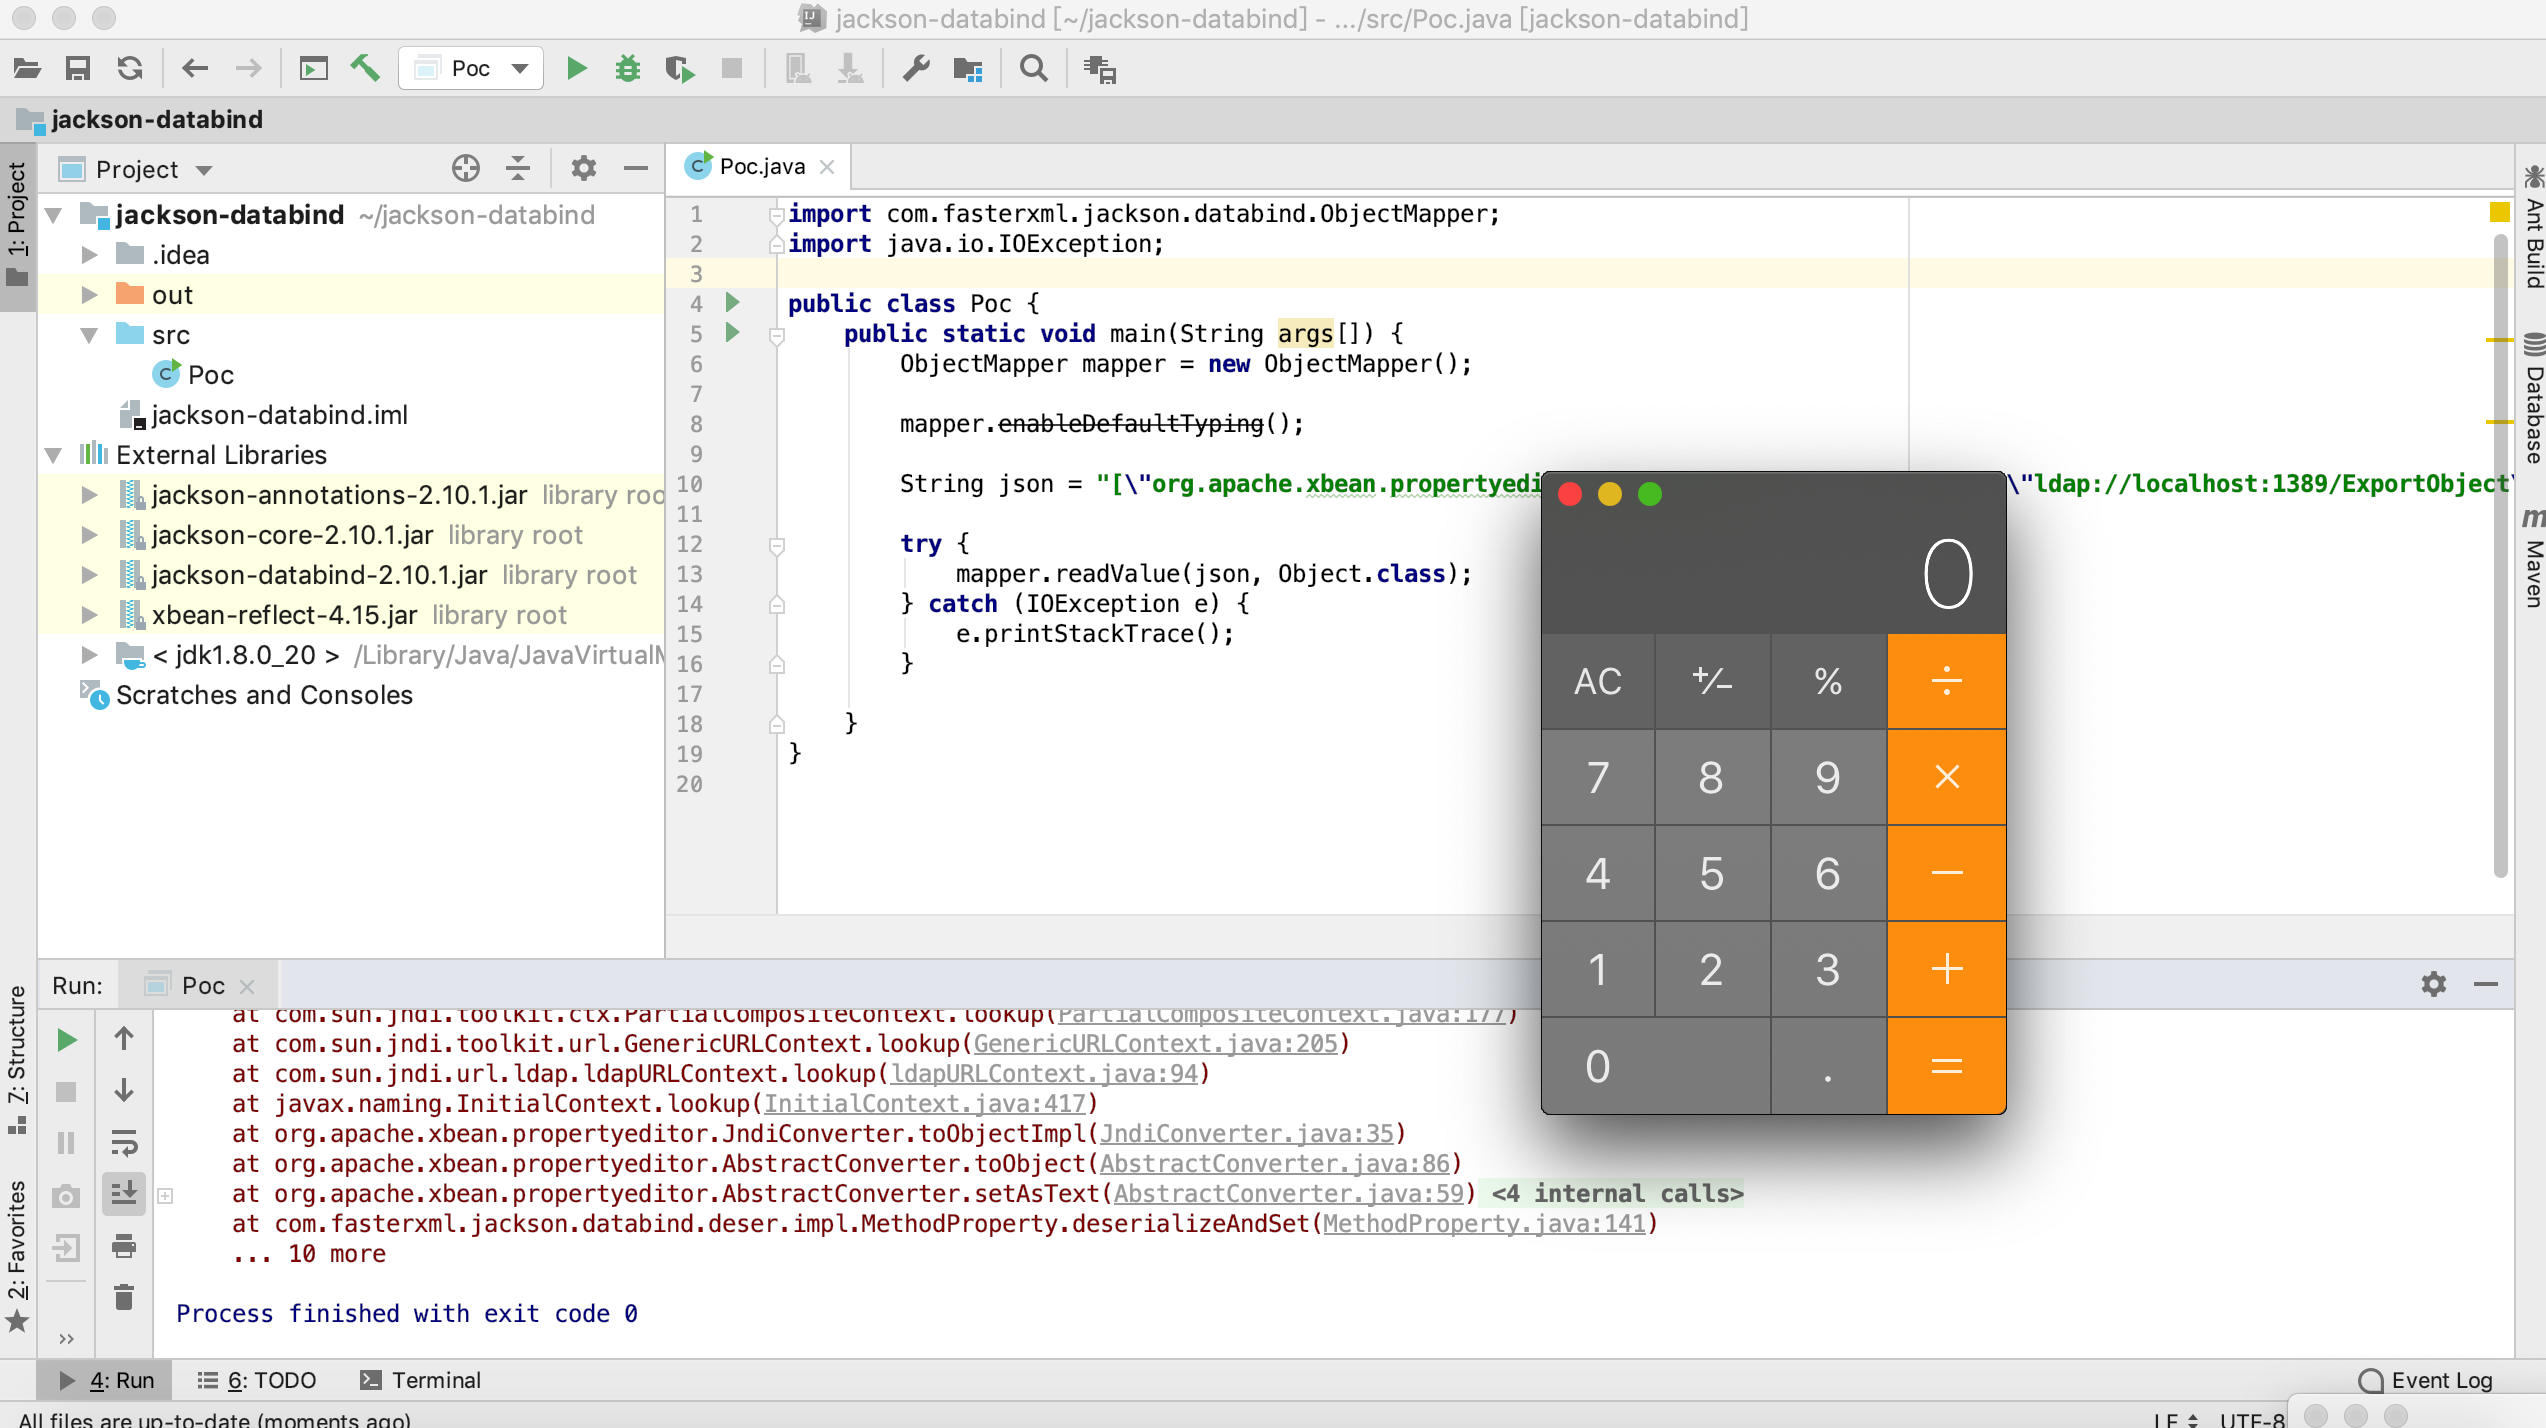Screen dimensions: 2546x1428
Task: Click the locate/scroll from source target icon
Action: (465, 168)
